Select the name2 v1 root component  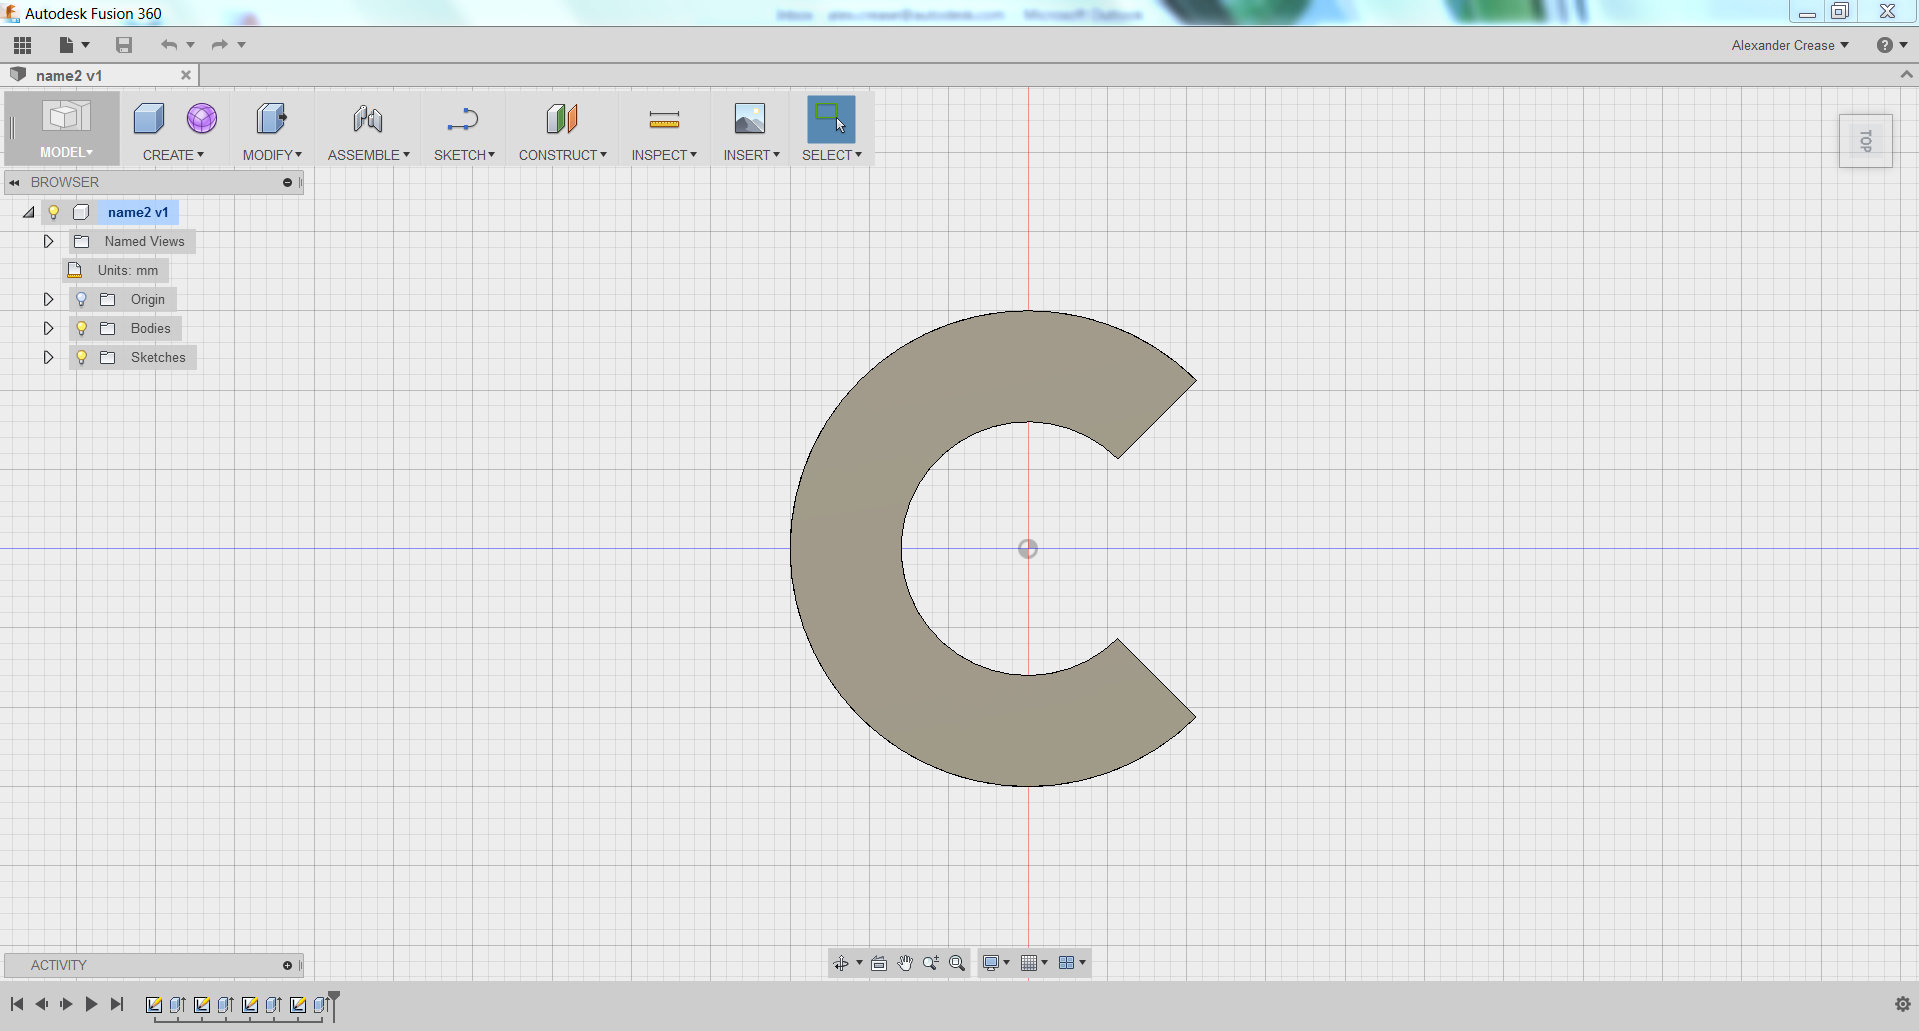[138, 212]
